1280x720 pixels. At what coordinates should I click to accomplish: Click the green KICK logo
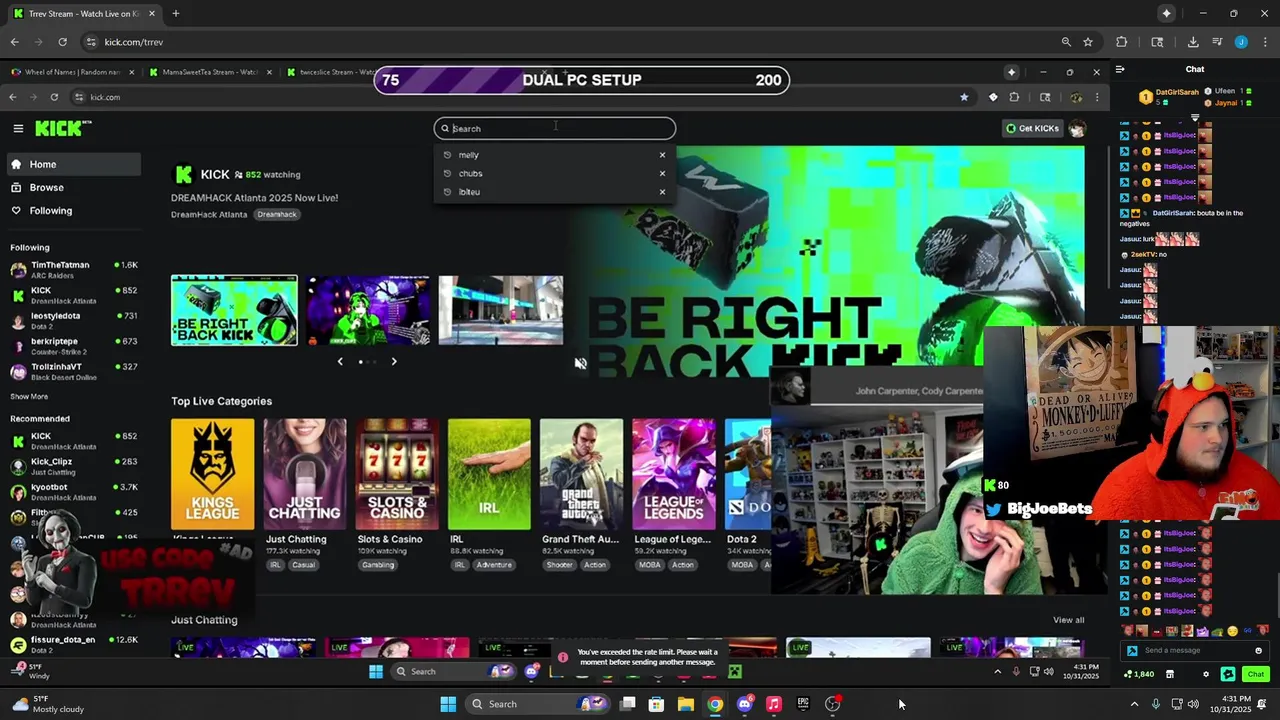(x=61, y=128)
